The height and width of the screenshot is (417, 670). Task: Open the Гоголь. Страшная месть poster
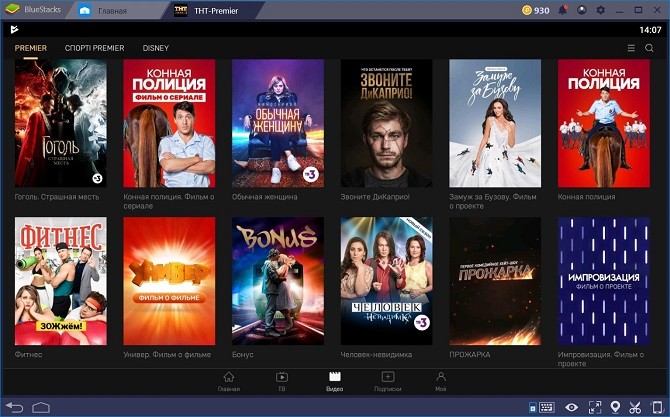pyautogui.click(x=61, y=123)
